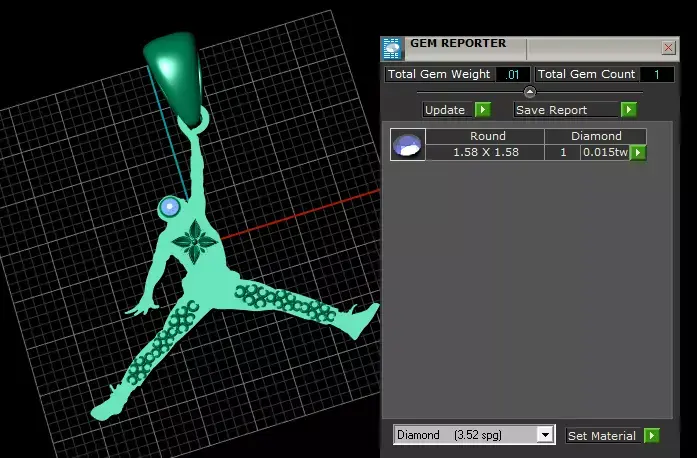This screenshot has height=458, width=697.
Task: Select the dark green bail on the pendant
Action: click(x=176, y=76)
